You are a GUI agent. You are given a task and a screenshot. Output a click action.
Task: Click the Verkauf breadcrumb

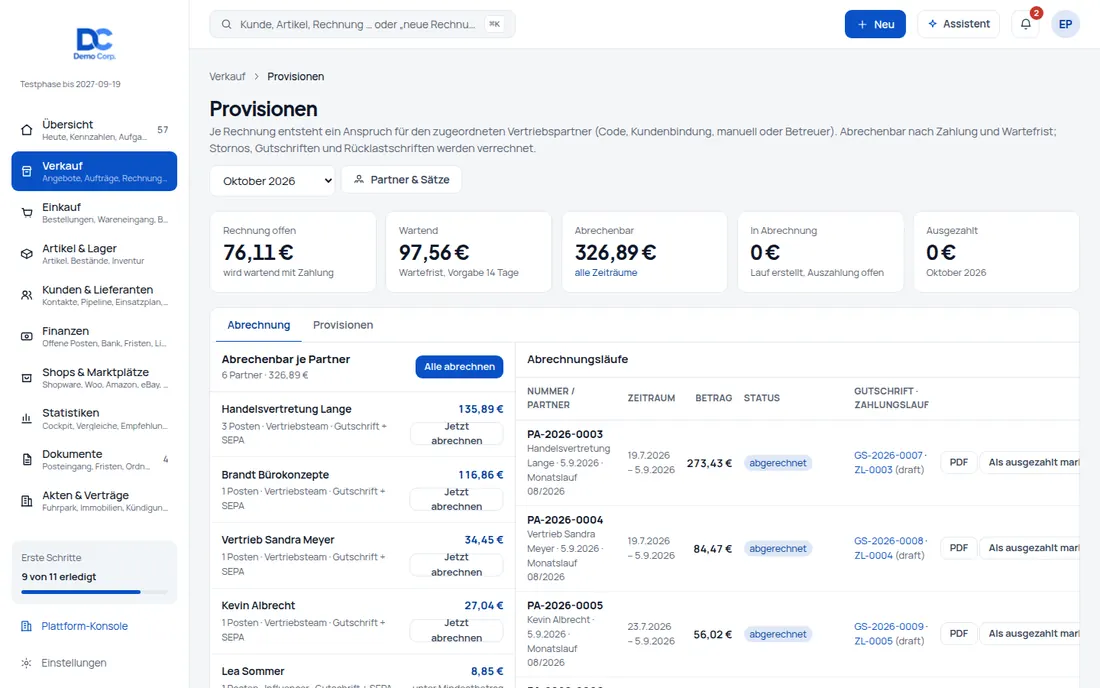point(227,76)
